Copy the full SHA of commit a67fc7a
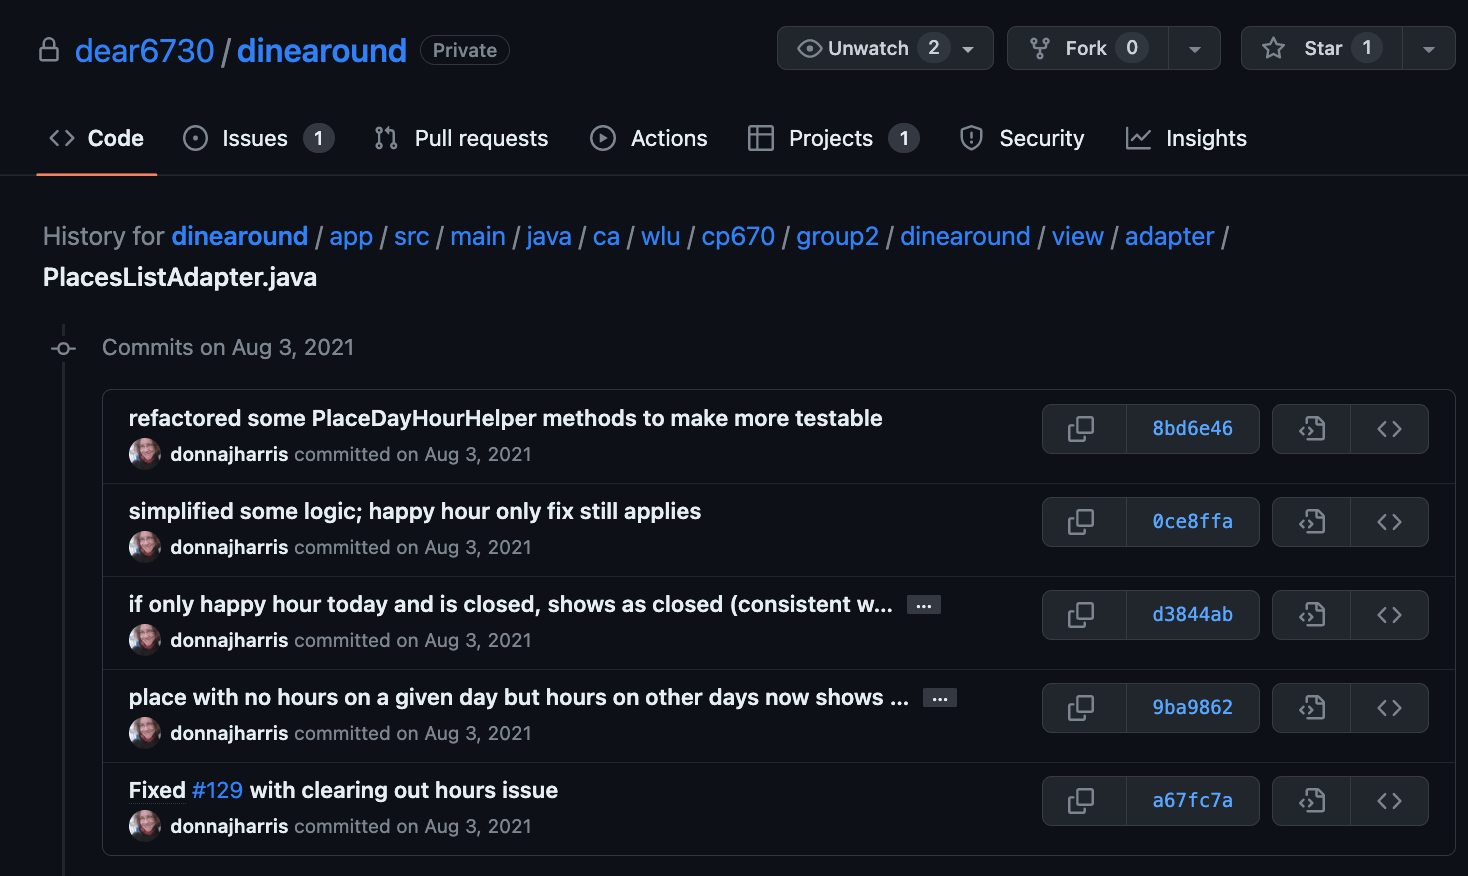This screenshot has width=1468, height=876. pyautogui.click(x=1083, y=800)
